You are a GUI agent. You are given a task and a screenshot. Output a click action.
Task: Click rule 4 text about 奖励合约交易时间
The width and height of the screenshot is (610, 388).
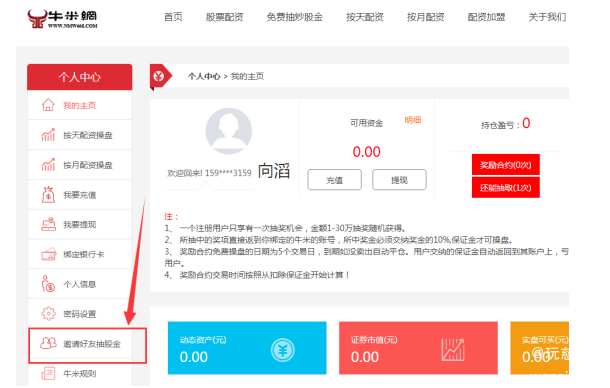(257, 275)
